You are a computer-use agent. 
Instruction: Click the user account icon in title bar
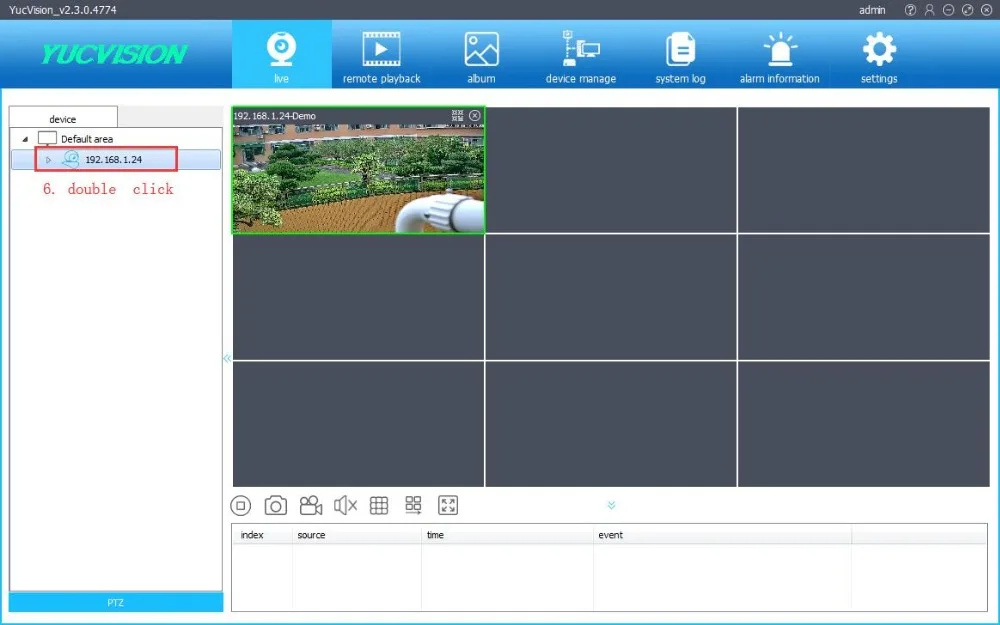click(929, 10)
